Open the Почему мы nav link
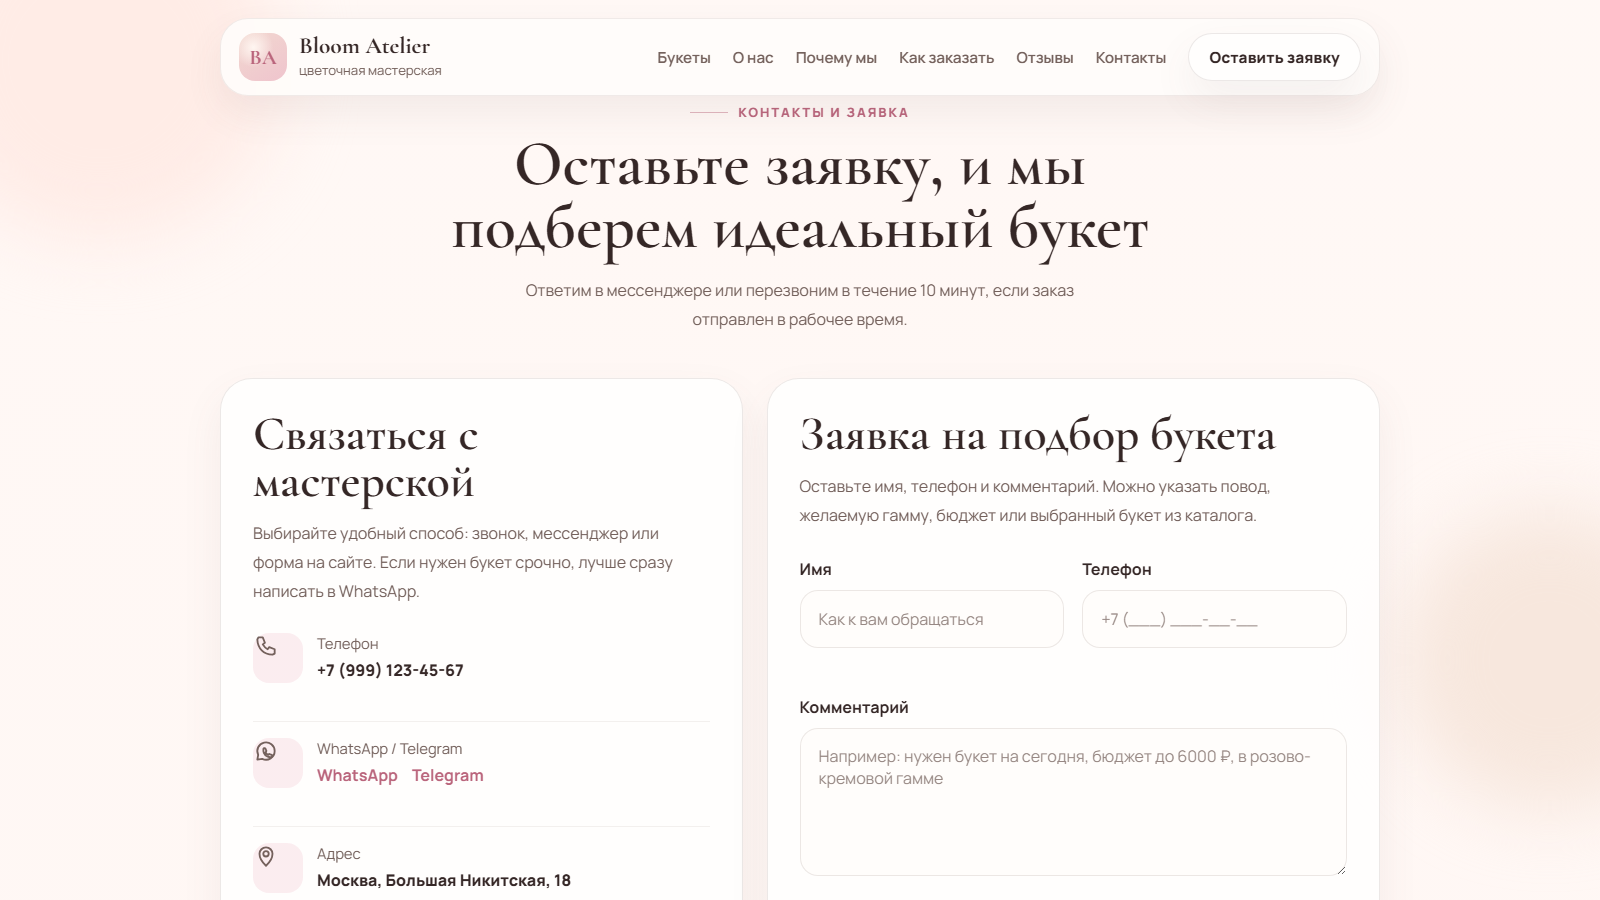This screenshot has width=1600, height=900. pyautogui.click(x=836, y=58)
